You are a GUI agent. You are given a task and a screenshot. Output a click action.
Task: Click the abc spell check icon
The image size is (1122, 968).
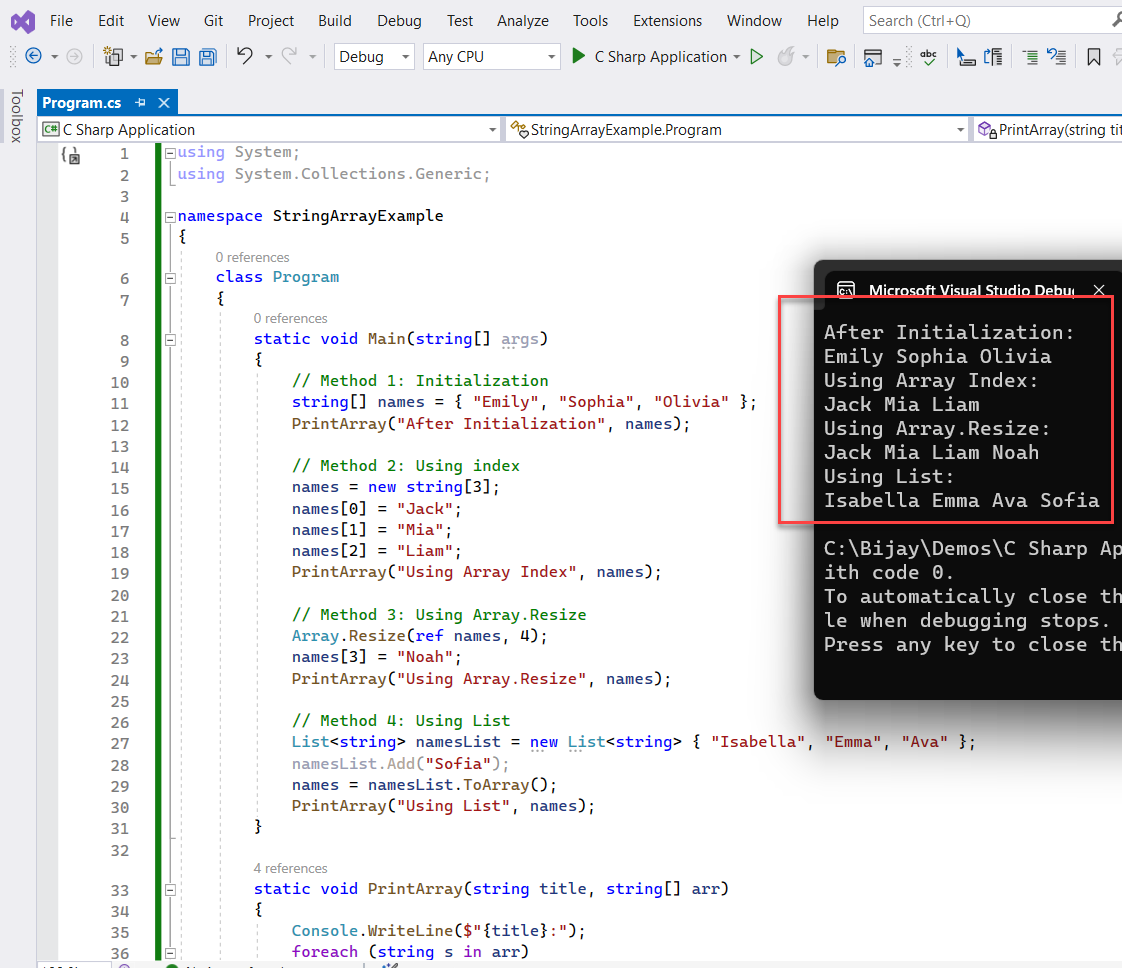(929, 57)
